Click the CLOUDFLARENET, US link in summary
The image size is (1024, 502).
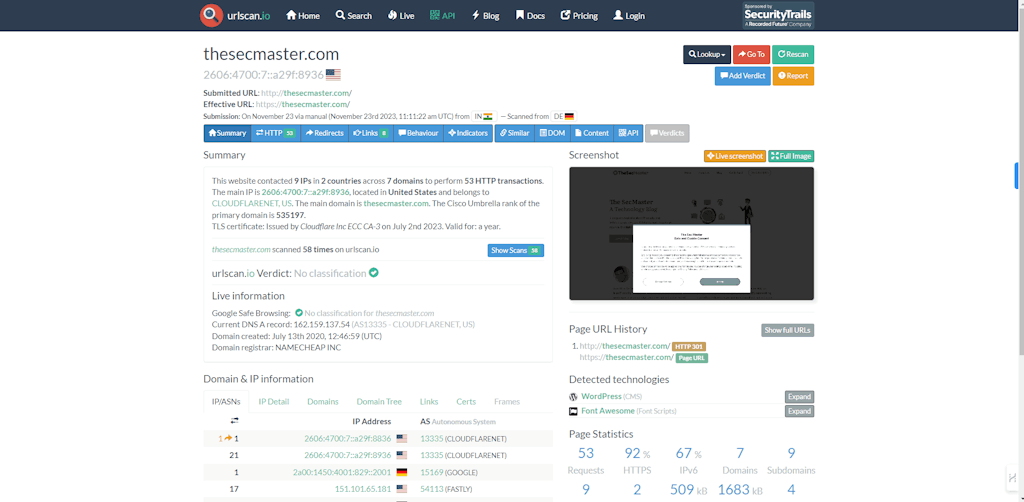252,204
